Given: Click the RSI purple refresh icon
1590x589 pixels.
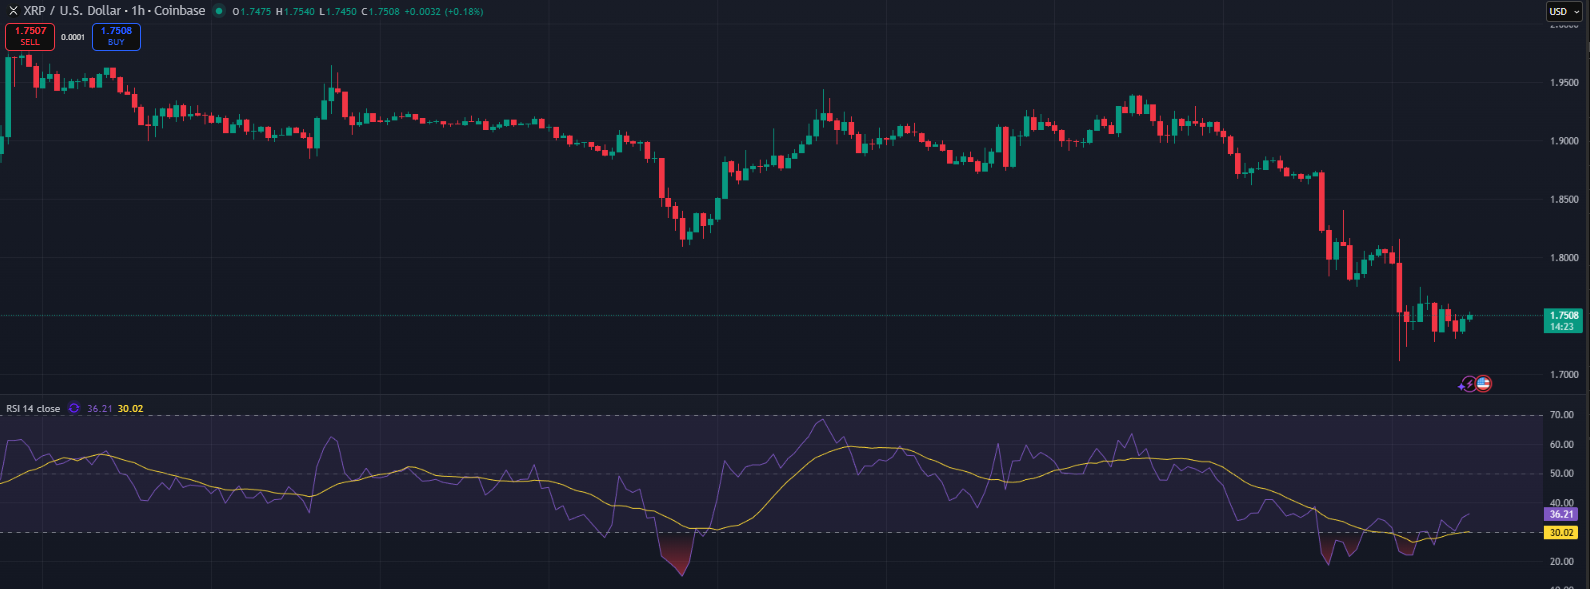Looking at the screenshot, I should [74, 408].
